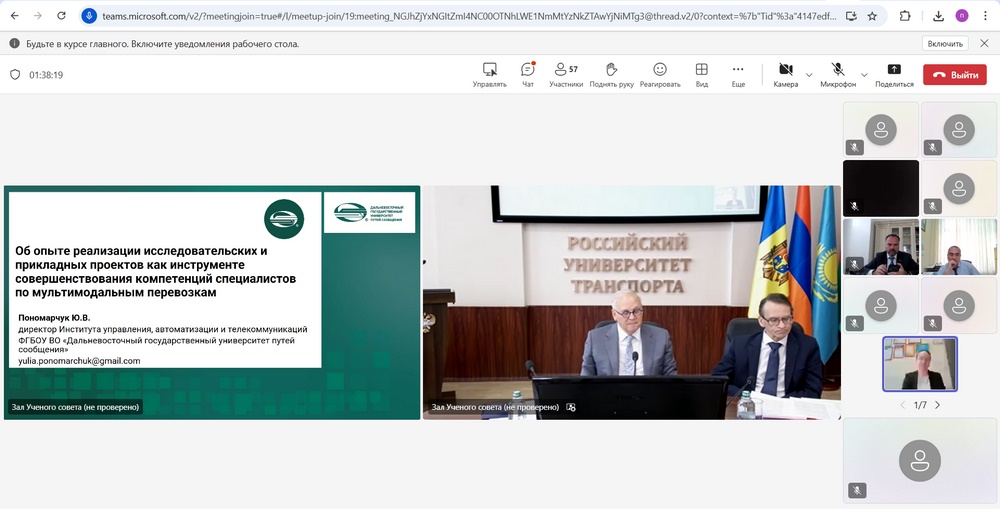Share screen with Поделиться
1000x509 pixels.
(x=894, y=75)
